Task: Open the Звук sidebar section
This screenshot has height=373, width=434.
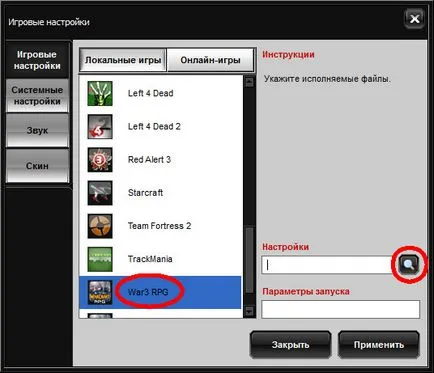Action: click(x=37, y=130)
